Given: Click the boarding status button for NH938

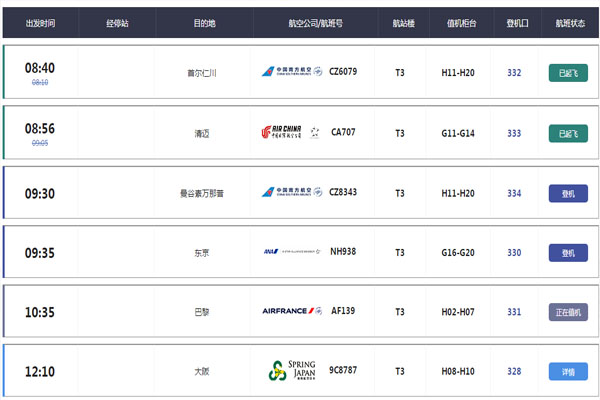Looking at the screenshot, I should (568, 253).
